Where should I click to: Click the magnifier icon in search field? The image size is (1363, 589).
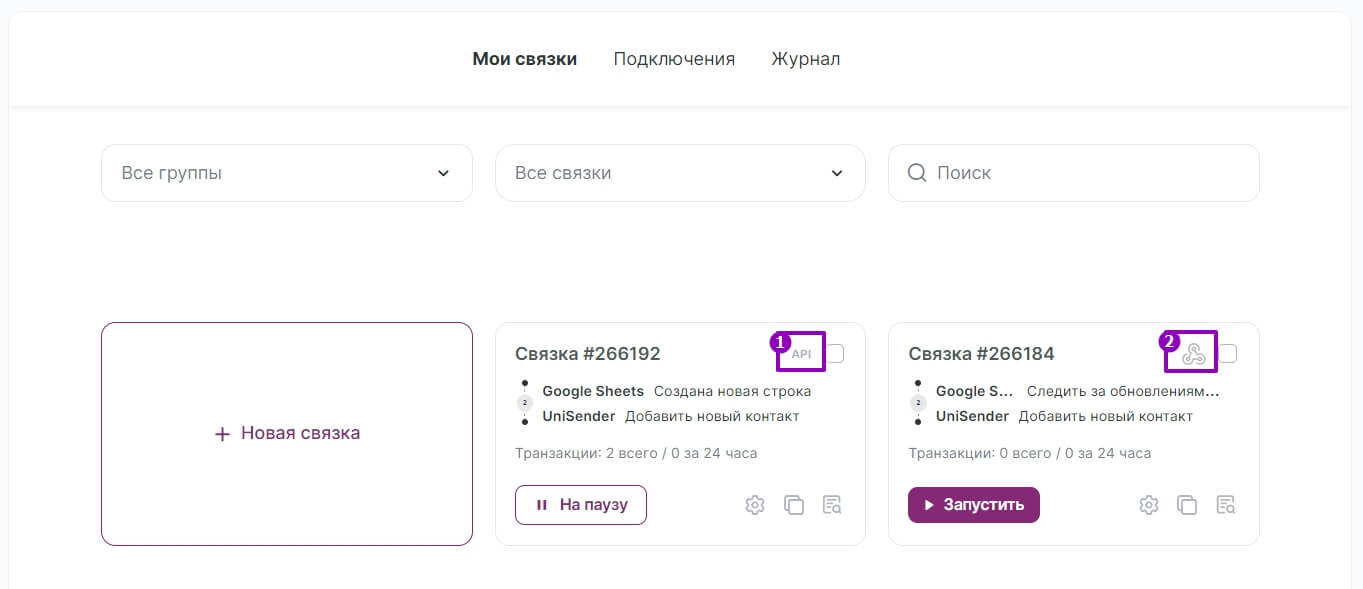coord(916,173)
